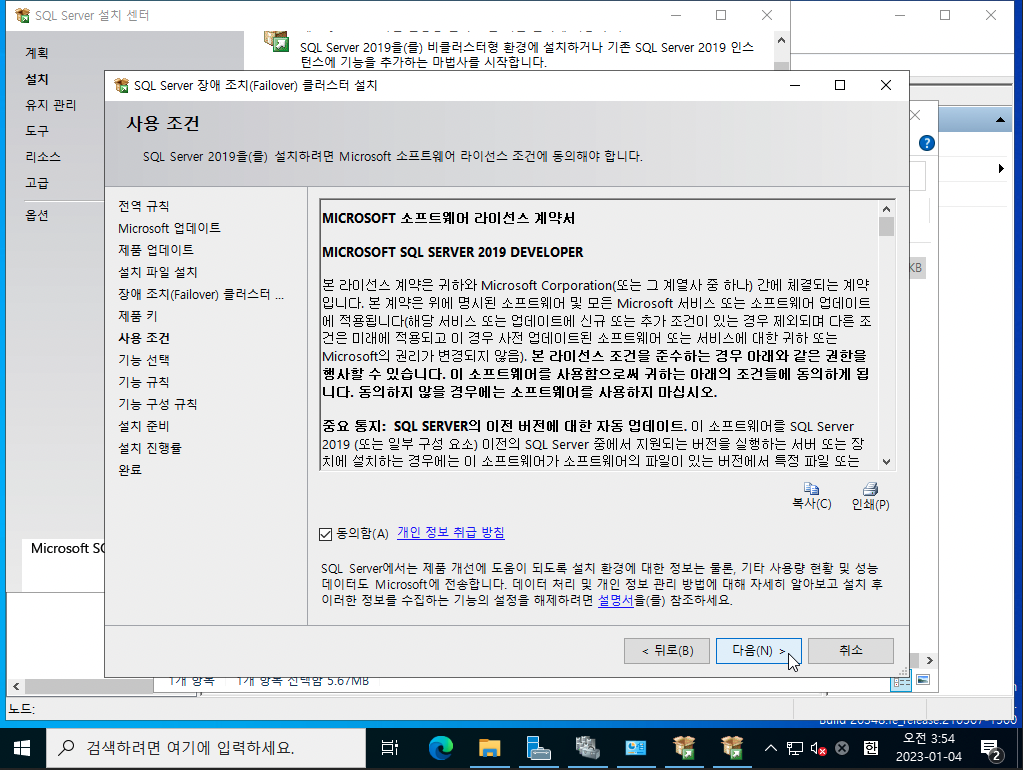Click the SQL Server dialog title icon

pyautogui.click(x=121, y=85)
